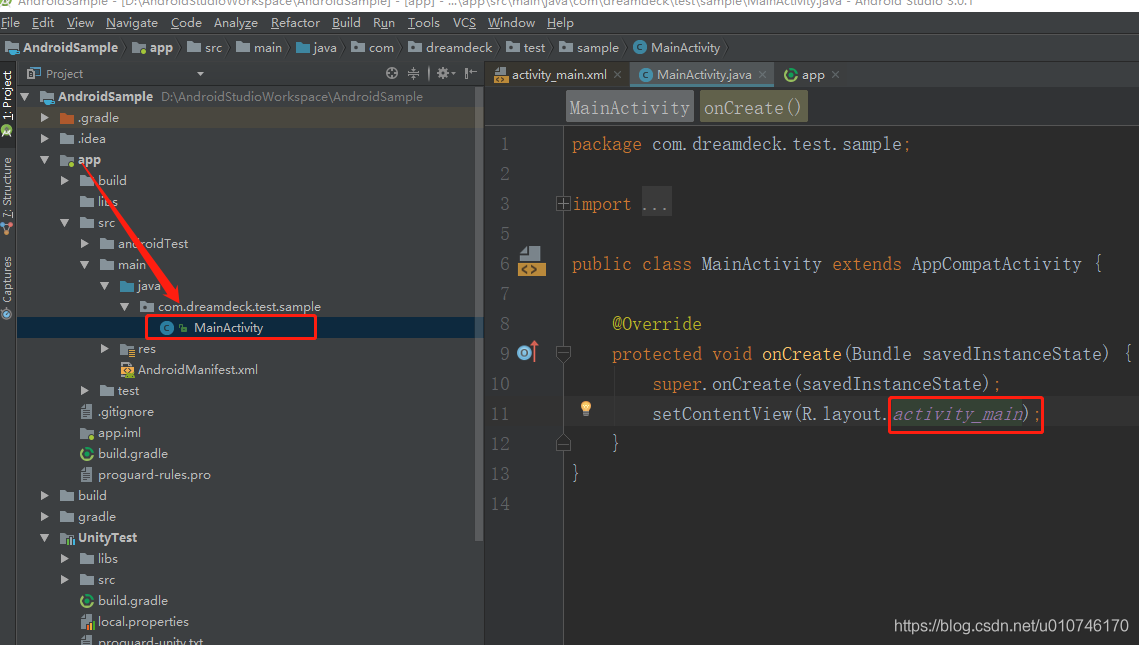Screen dimensions: 1139x645
Task: Open the Navigate menu
Action: point(131,23)
